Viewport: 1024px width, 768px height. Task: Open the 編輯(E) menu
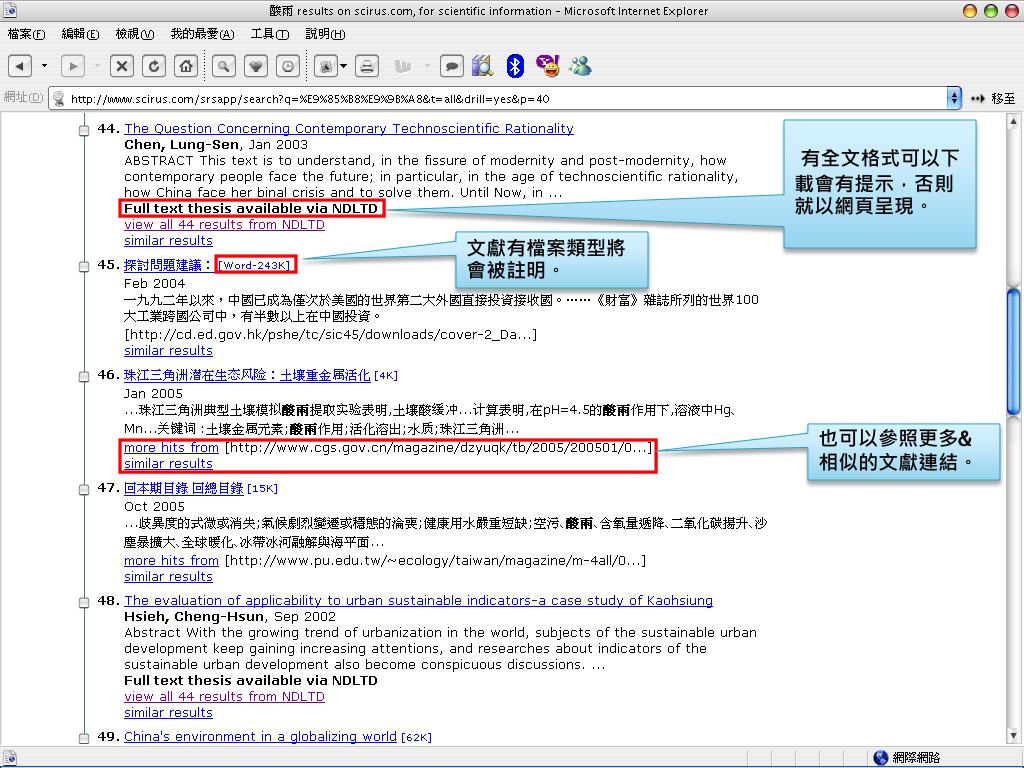pos(80,34)
